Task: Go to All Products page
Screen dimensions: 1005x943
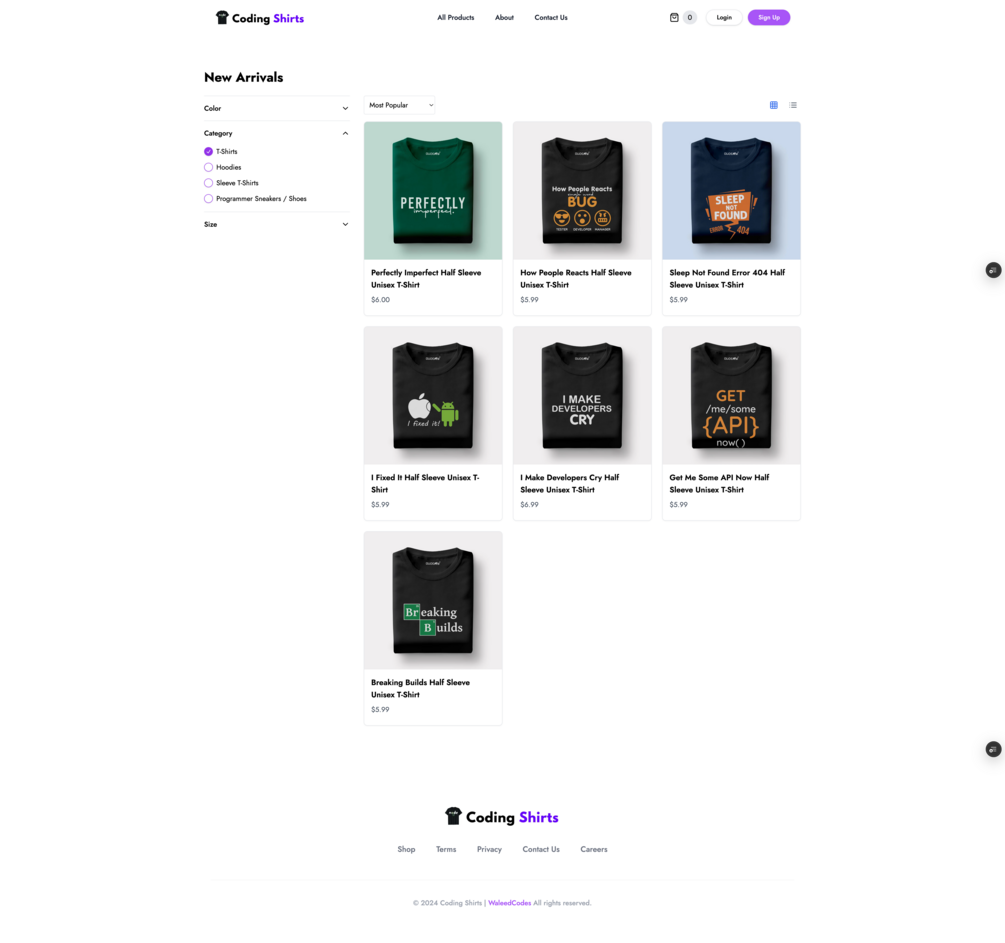Action: point(456,17)
